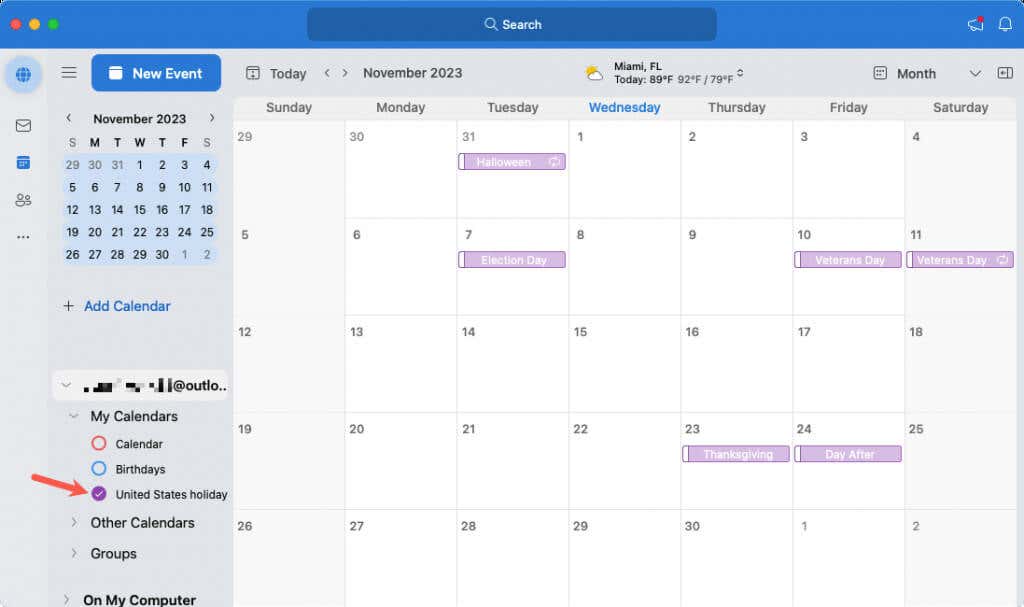Screen dimensions: 1024x607
Task: Select day 18 in month grid
Action: click(961, 363)
